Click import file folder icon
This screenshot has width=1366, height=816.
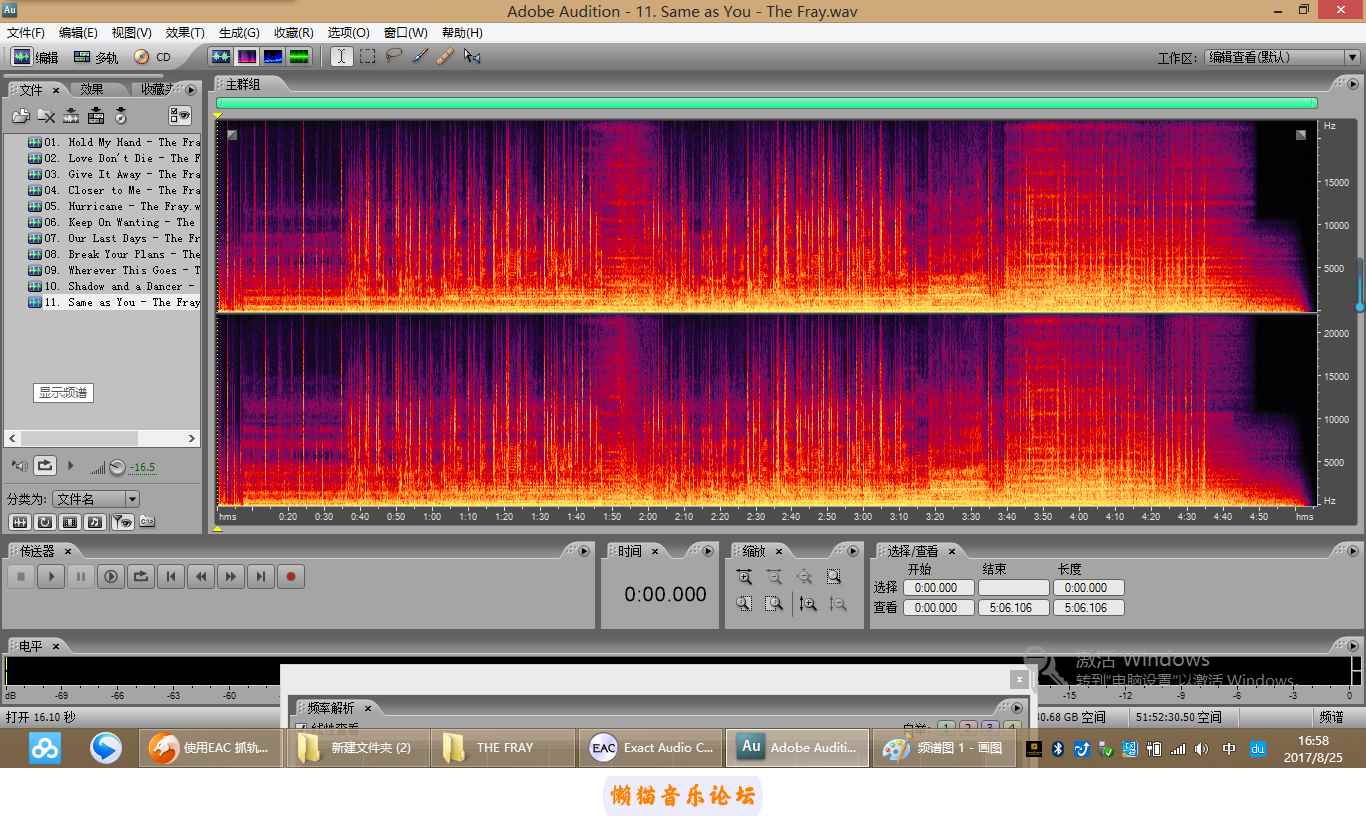[x=21, y=116]
